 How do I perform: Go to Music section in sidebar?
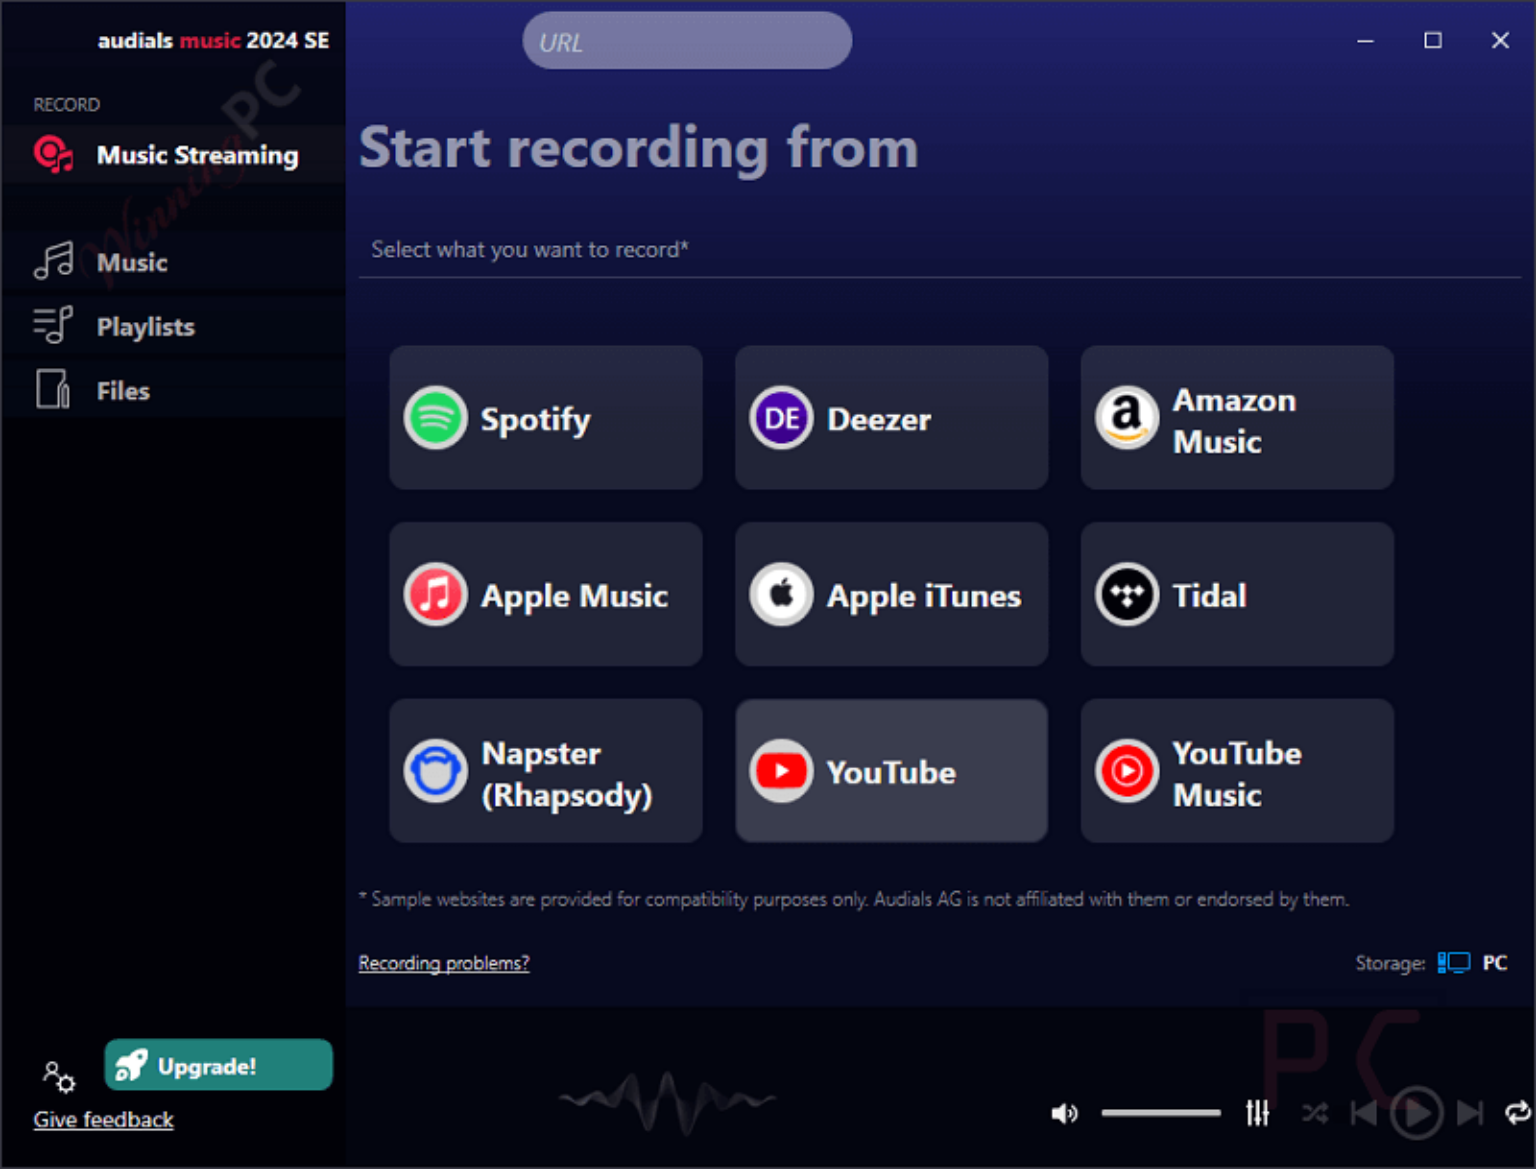click(173, 262)
